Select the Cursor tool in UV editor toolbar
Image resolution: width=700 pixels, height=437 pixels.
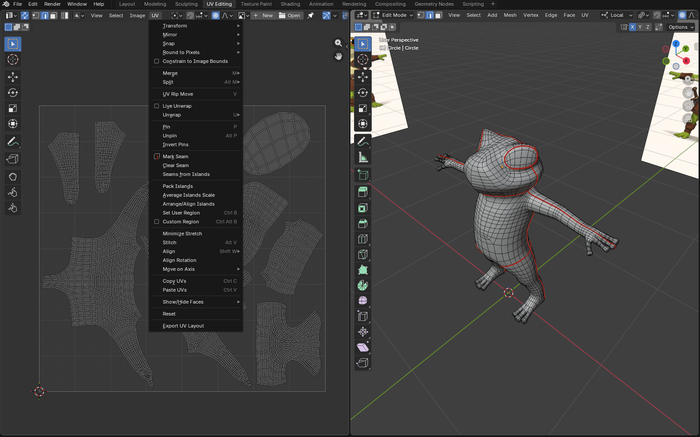[13, 60]
